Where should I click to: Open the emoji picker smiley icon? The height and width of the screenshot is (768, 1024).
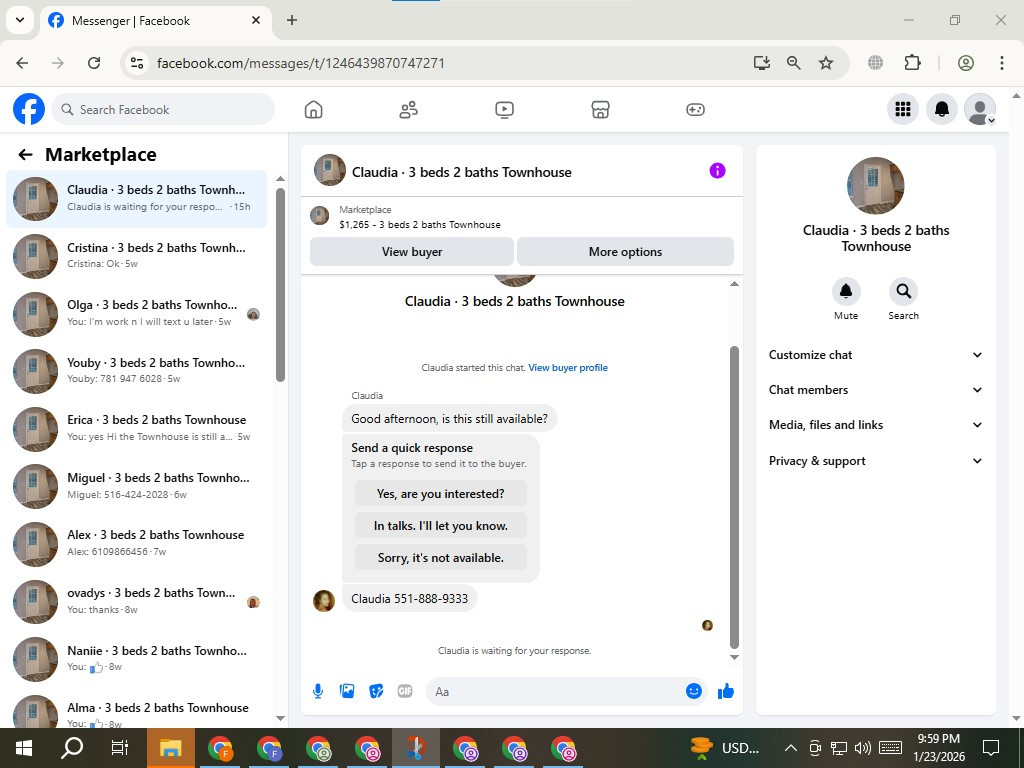(x=694, y=691)
